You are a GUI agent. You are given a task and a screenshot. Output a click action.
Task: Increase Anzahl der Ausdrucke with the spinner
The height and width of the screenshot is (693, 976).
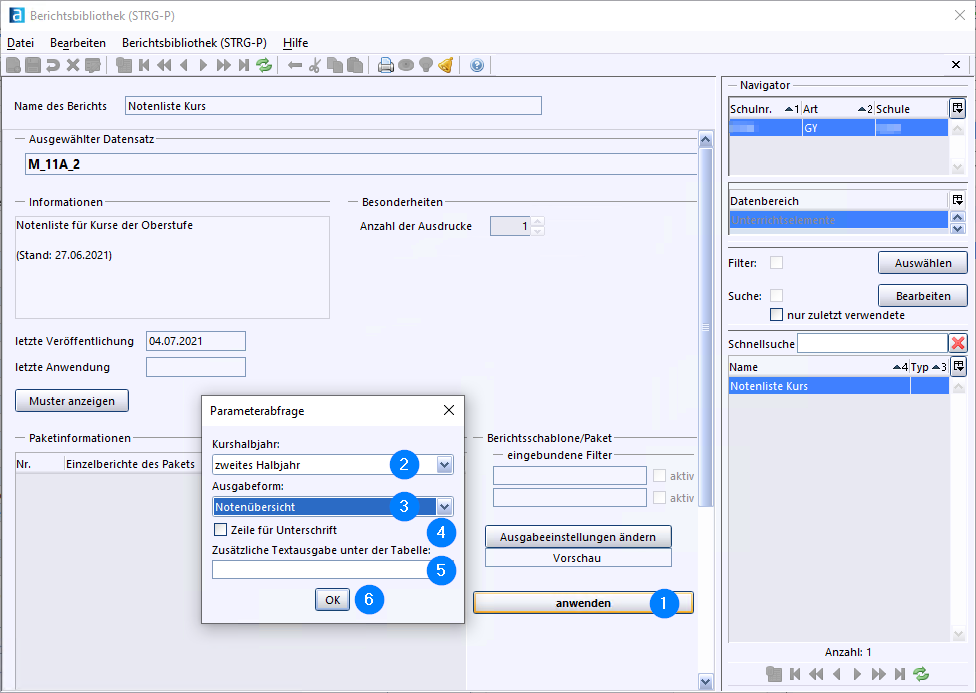click(x=538, y=221)
